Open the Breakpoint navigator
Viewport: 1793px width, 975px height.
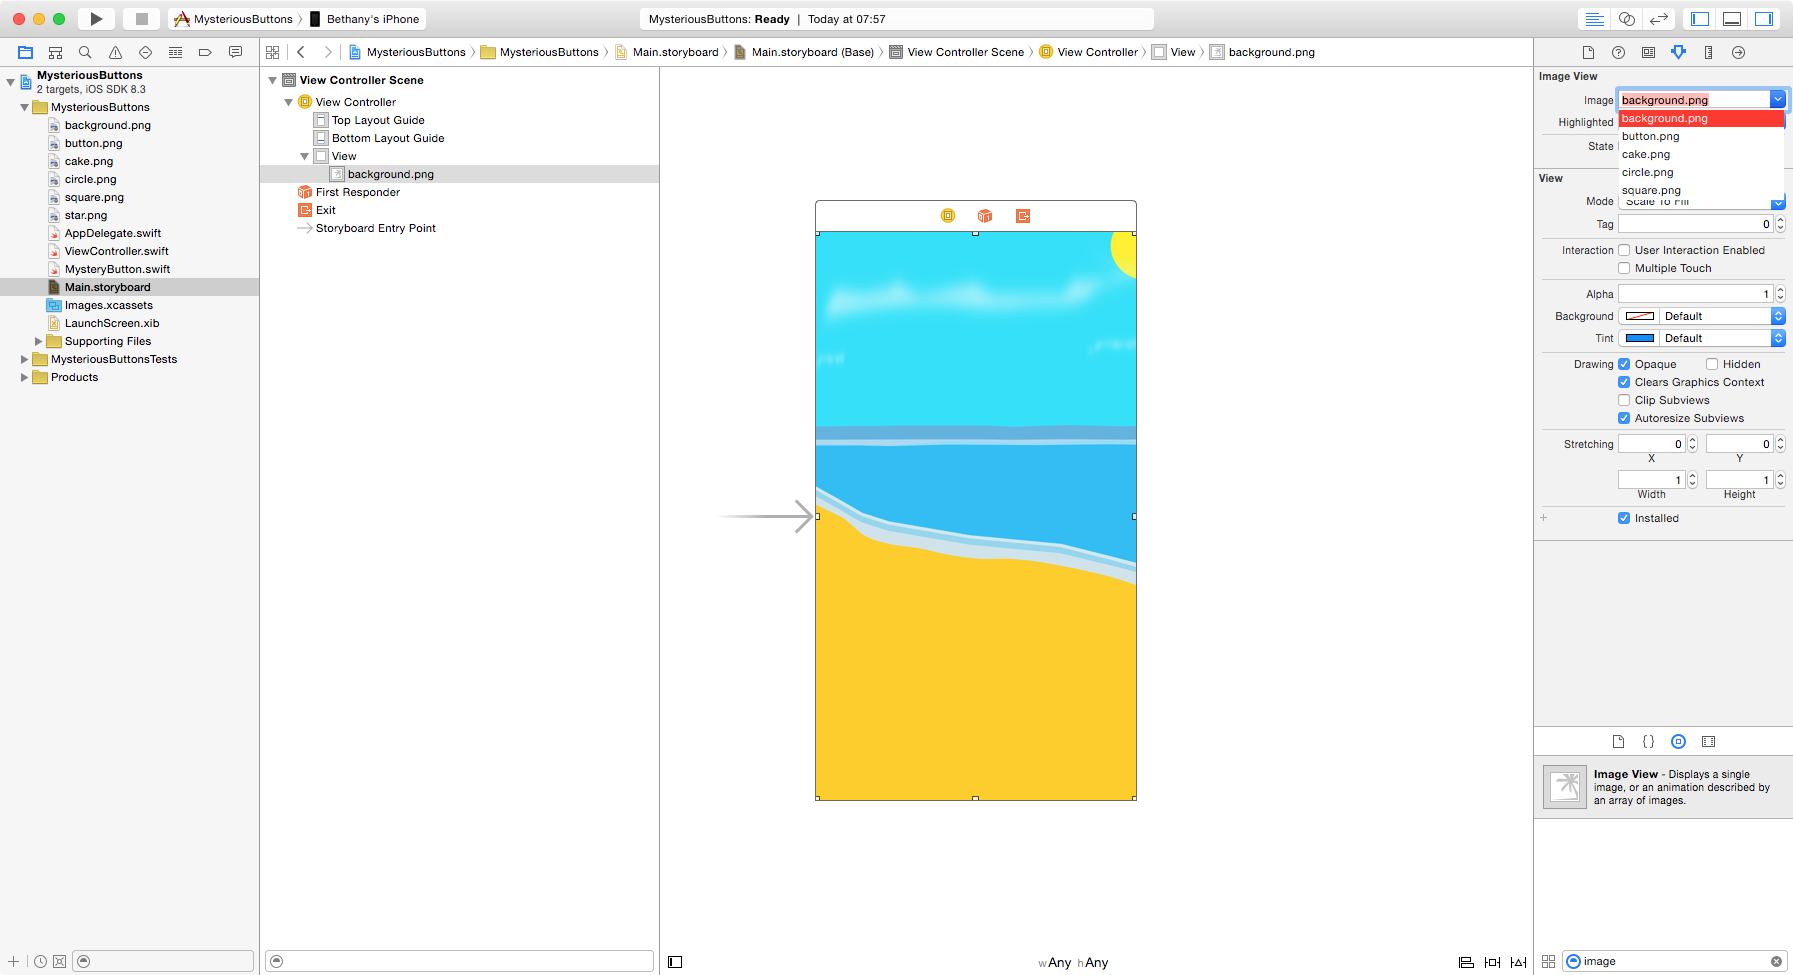(205, 52)
